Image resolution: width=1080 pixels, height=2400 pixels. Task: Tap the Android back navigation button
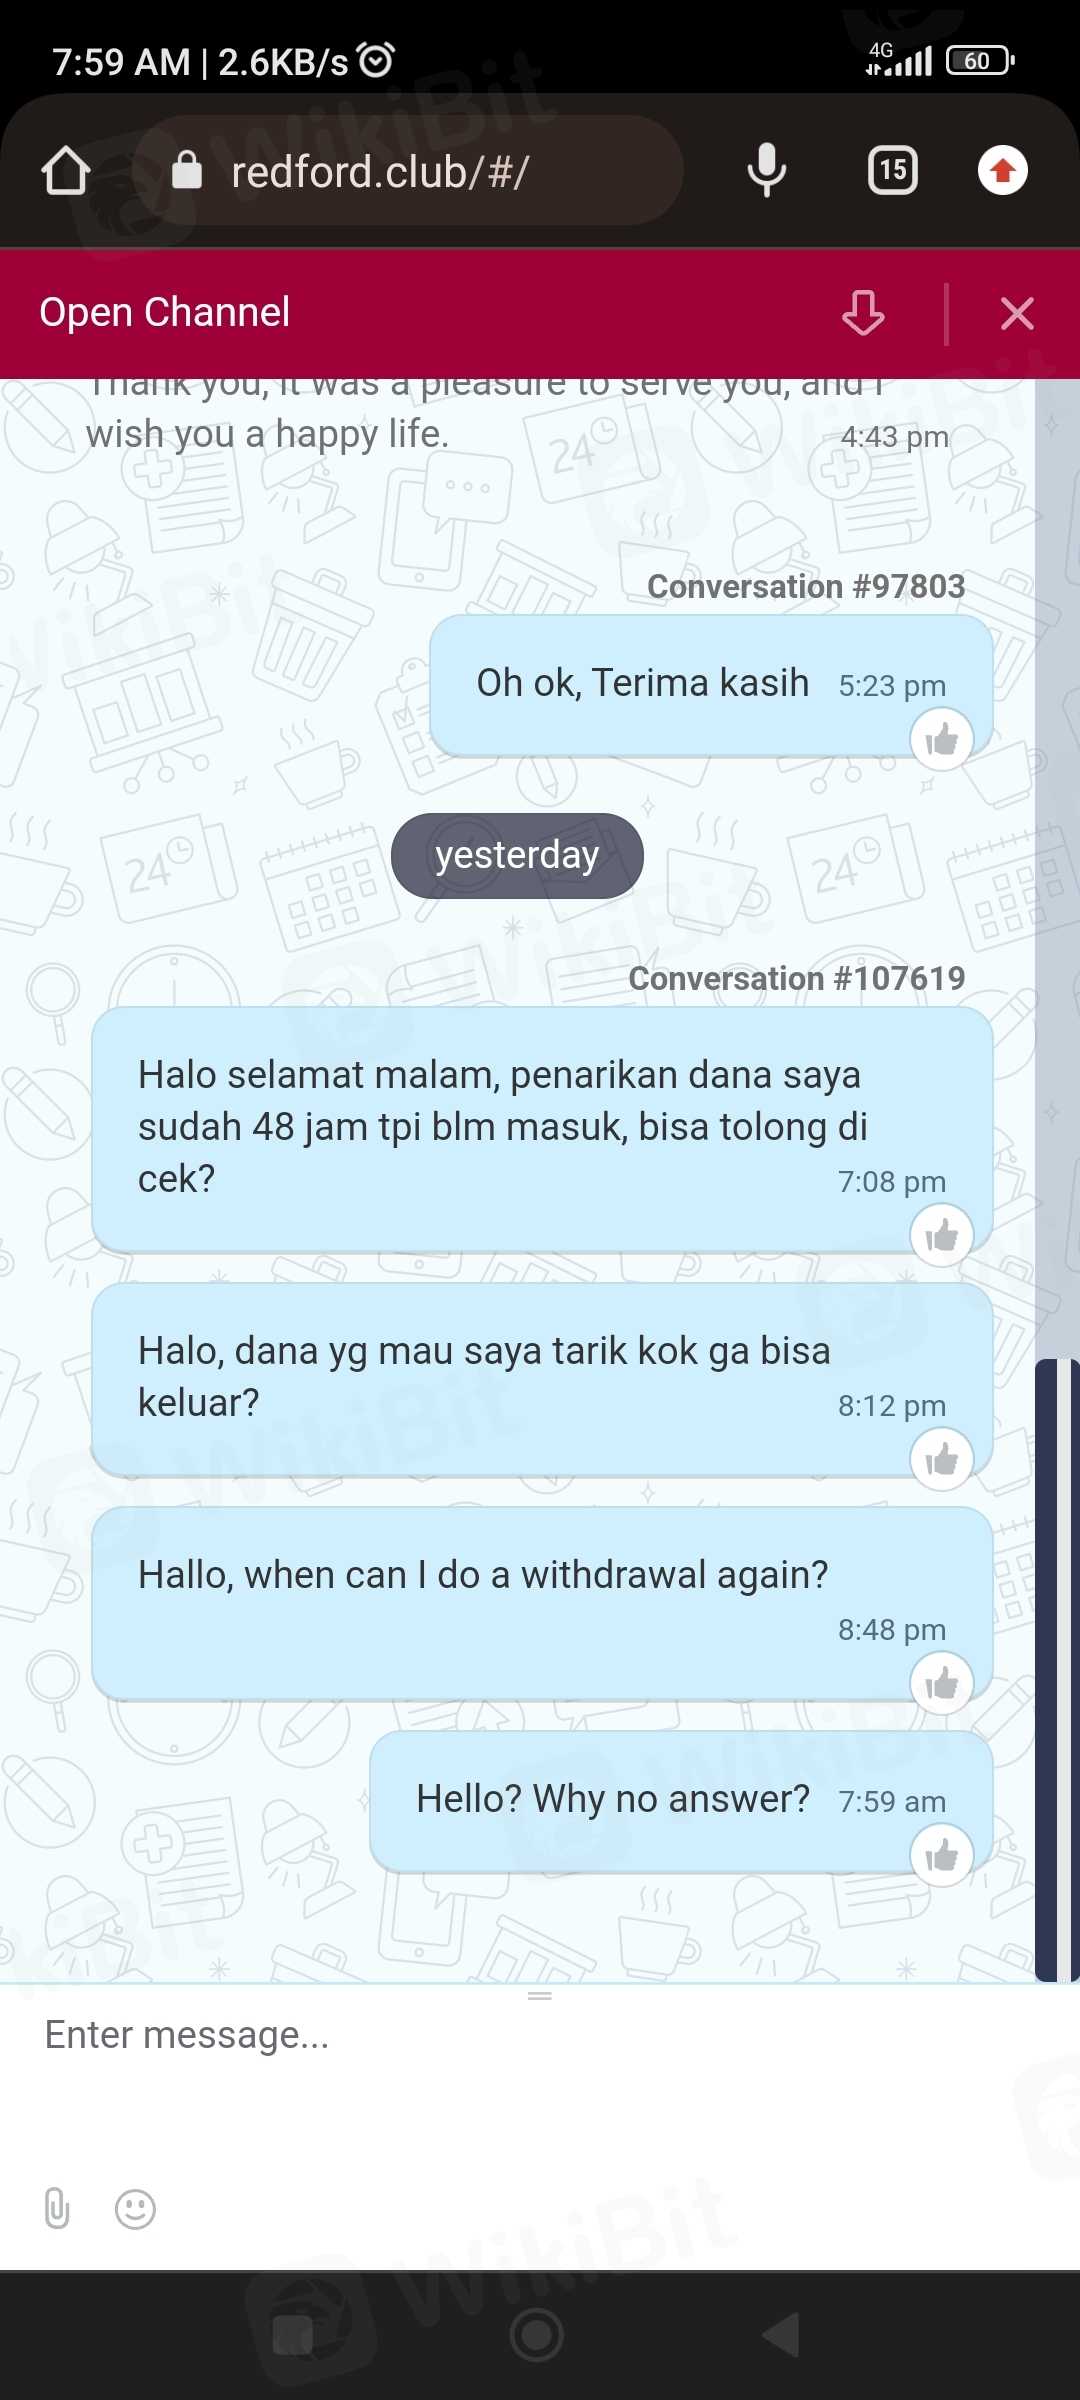coord(781,2335)
